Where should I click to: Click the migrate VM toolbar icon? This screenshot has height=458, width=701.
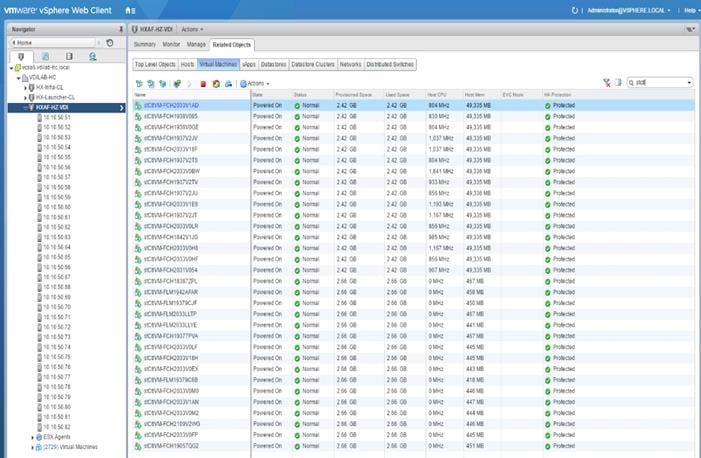click(228, 84)
